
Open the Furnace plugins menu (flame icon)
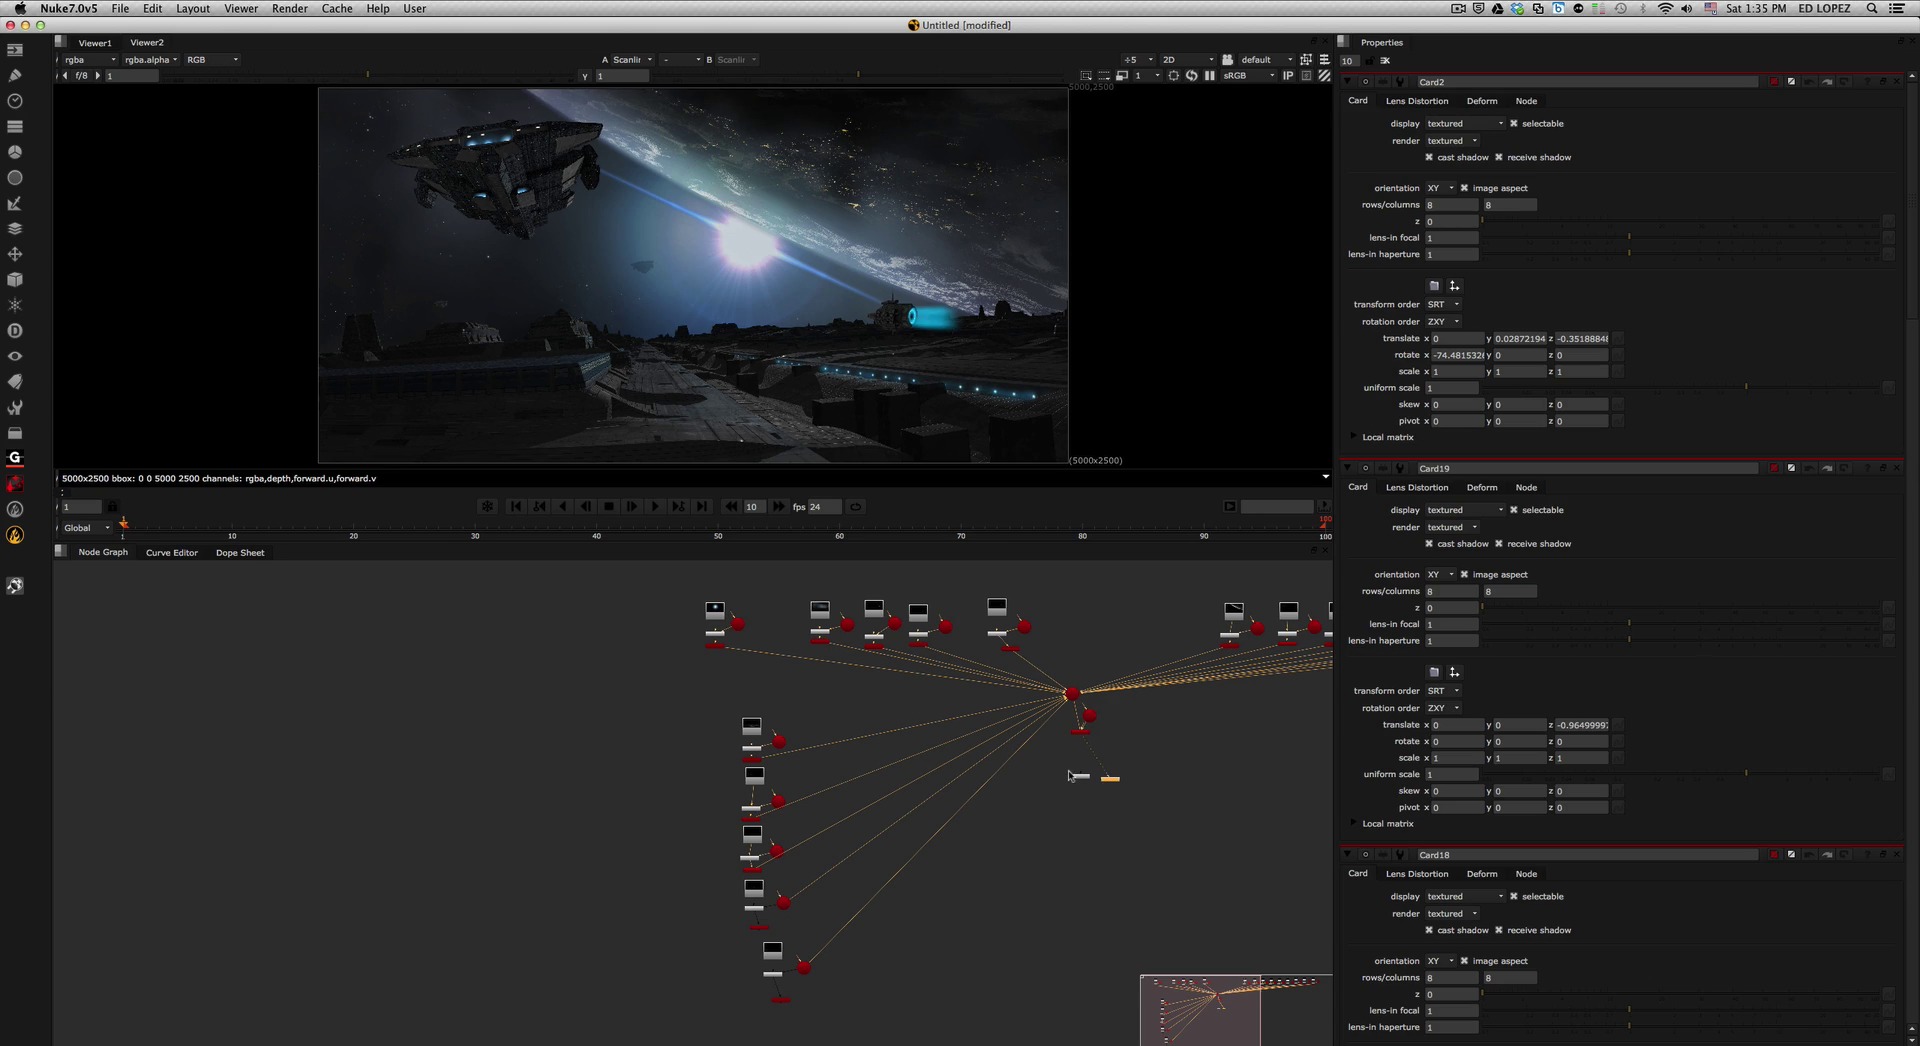tap(15, 535)
